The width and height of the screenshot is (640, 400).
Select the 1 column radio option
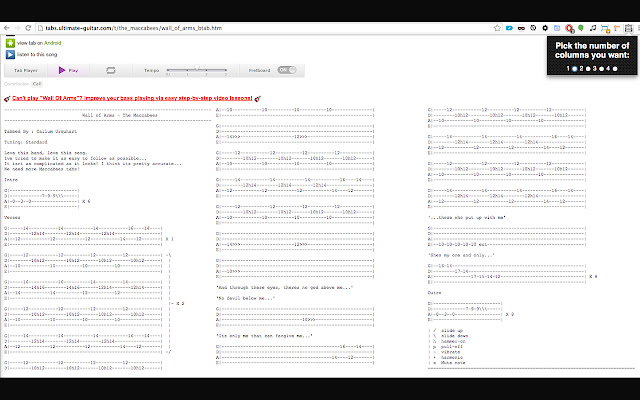pyautogui.click(x=574, y=69)
